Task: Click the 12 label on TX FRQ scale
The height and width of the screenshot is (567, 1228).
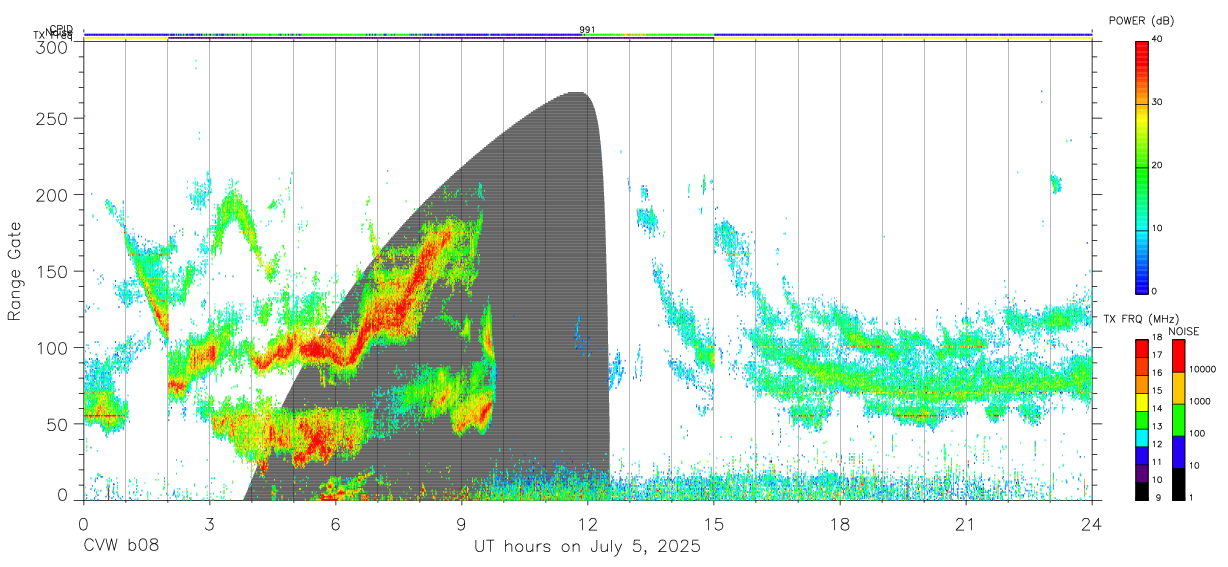Action: click(x=1157, y=444)
